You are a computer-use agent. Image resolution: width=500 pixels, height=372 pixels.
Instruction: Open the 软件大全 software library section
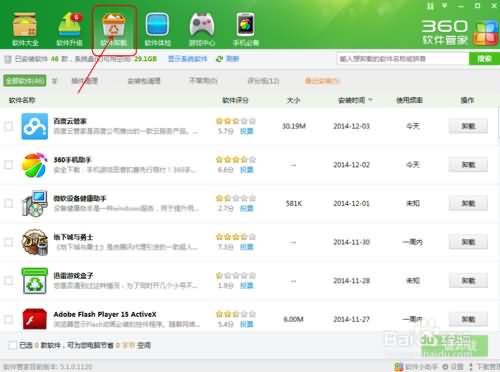[25, 29]
